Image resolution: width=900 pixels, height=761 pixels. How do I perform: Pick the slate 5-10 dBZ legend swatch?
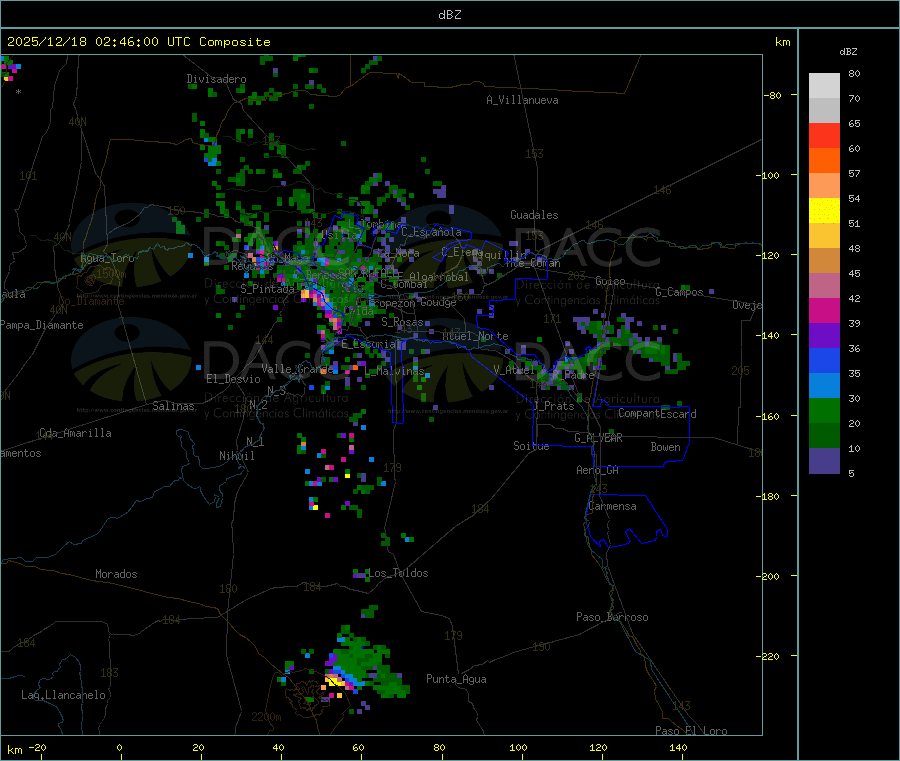tap(824, 461)
